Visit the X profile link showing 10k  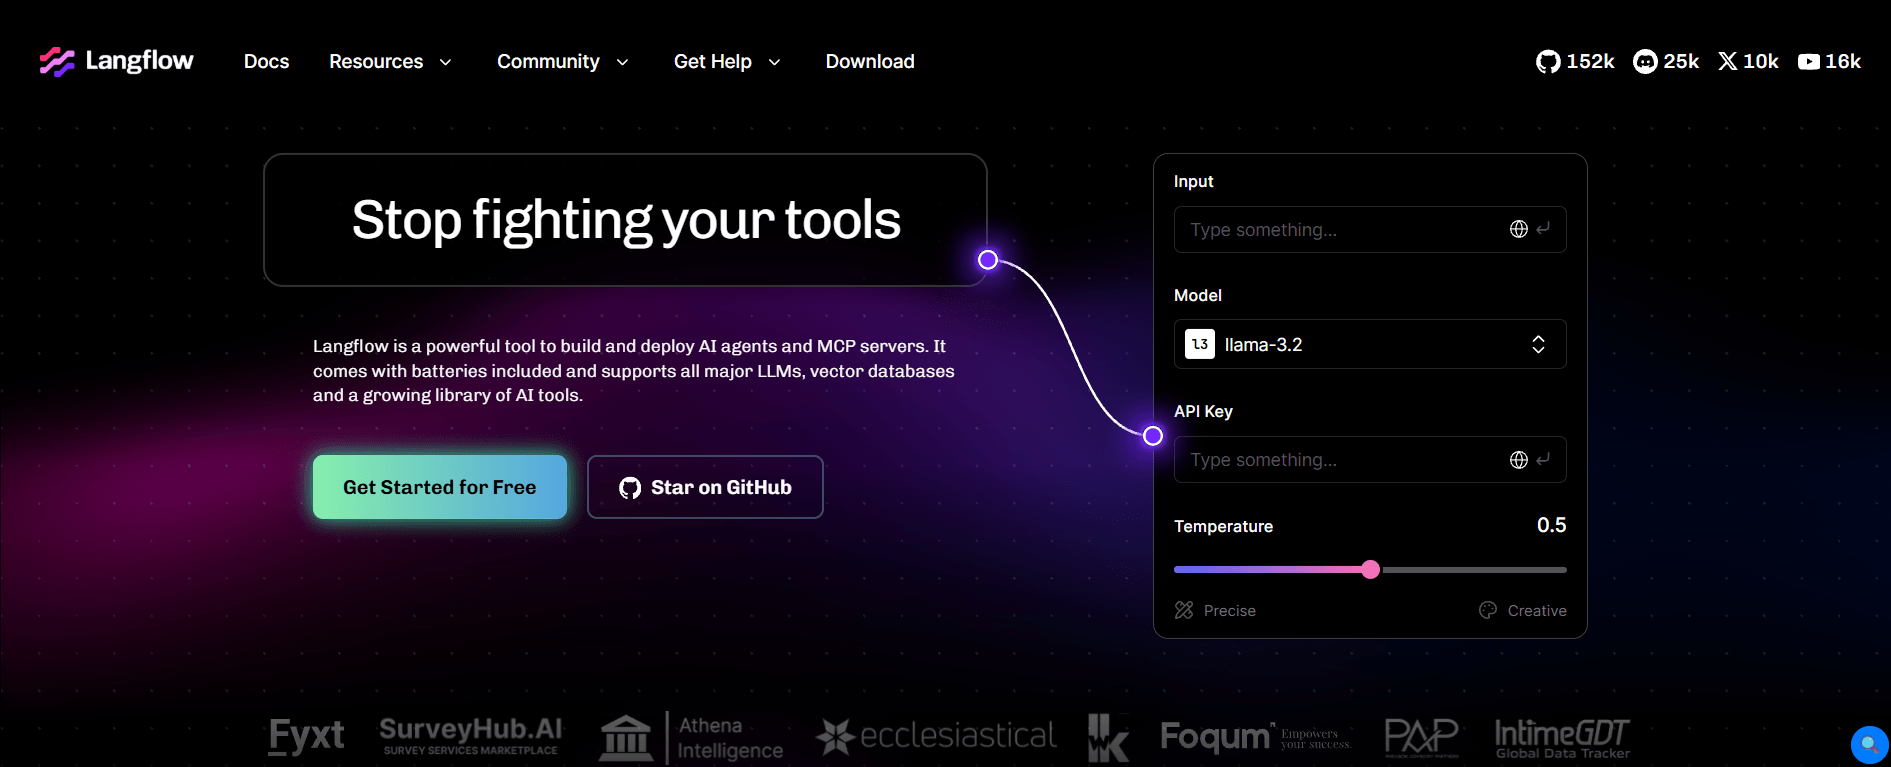point(1748,61)
